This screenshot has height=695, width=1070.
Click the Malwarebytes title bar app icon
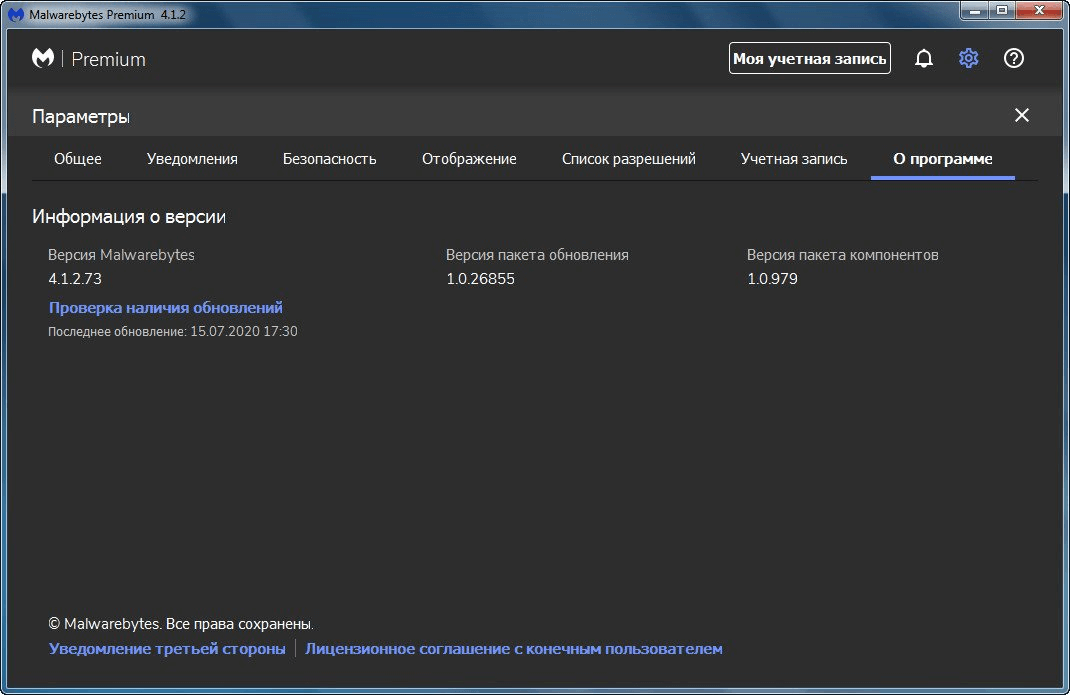[16, 14]
